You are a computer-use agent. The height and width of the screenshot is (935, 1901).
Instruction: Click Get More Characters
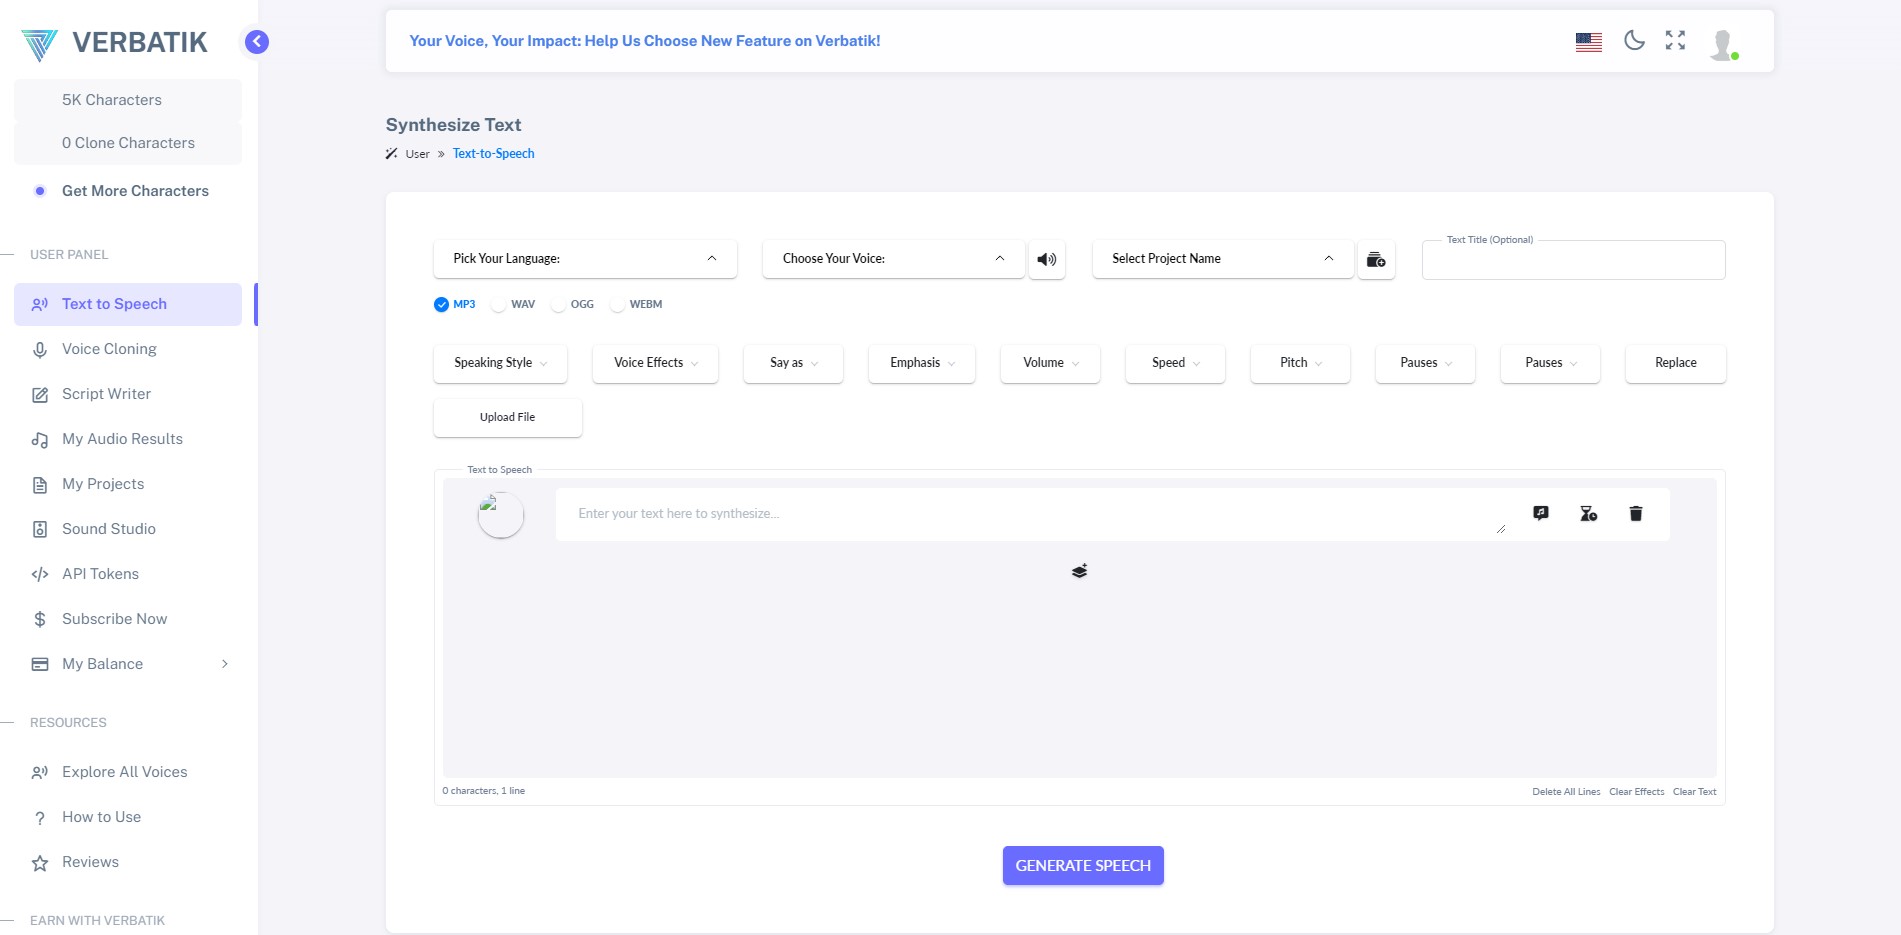point(128,191)
